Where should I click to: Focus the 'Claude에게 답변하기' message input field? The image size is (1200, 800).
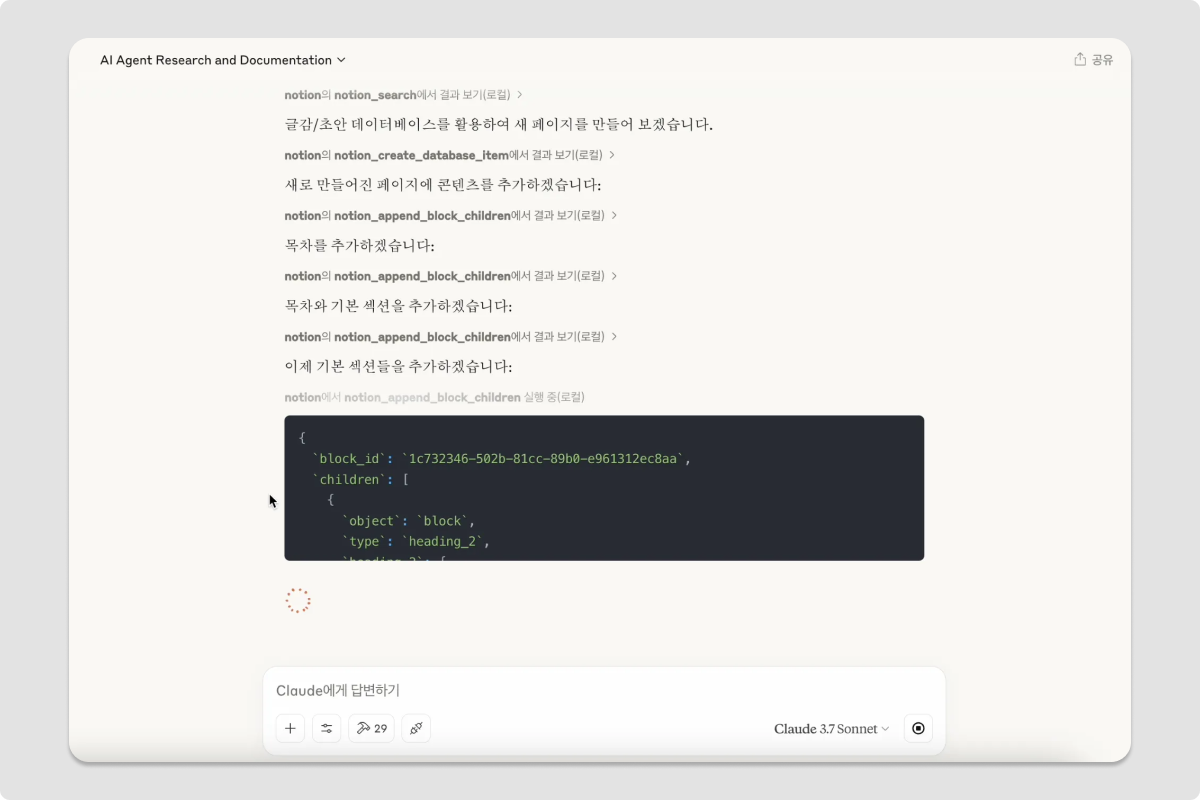pyautogui.click(x=604, y=690)
